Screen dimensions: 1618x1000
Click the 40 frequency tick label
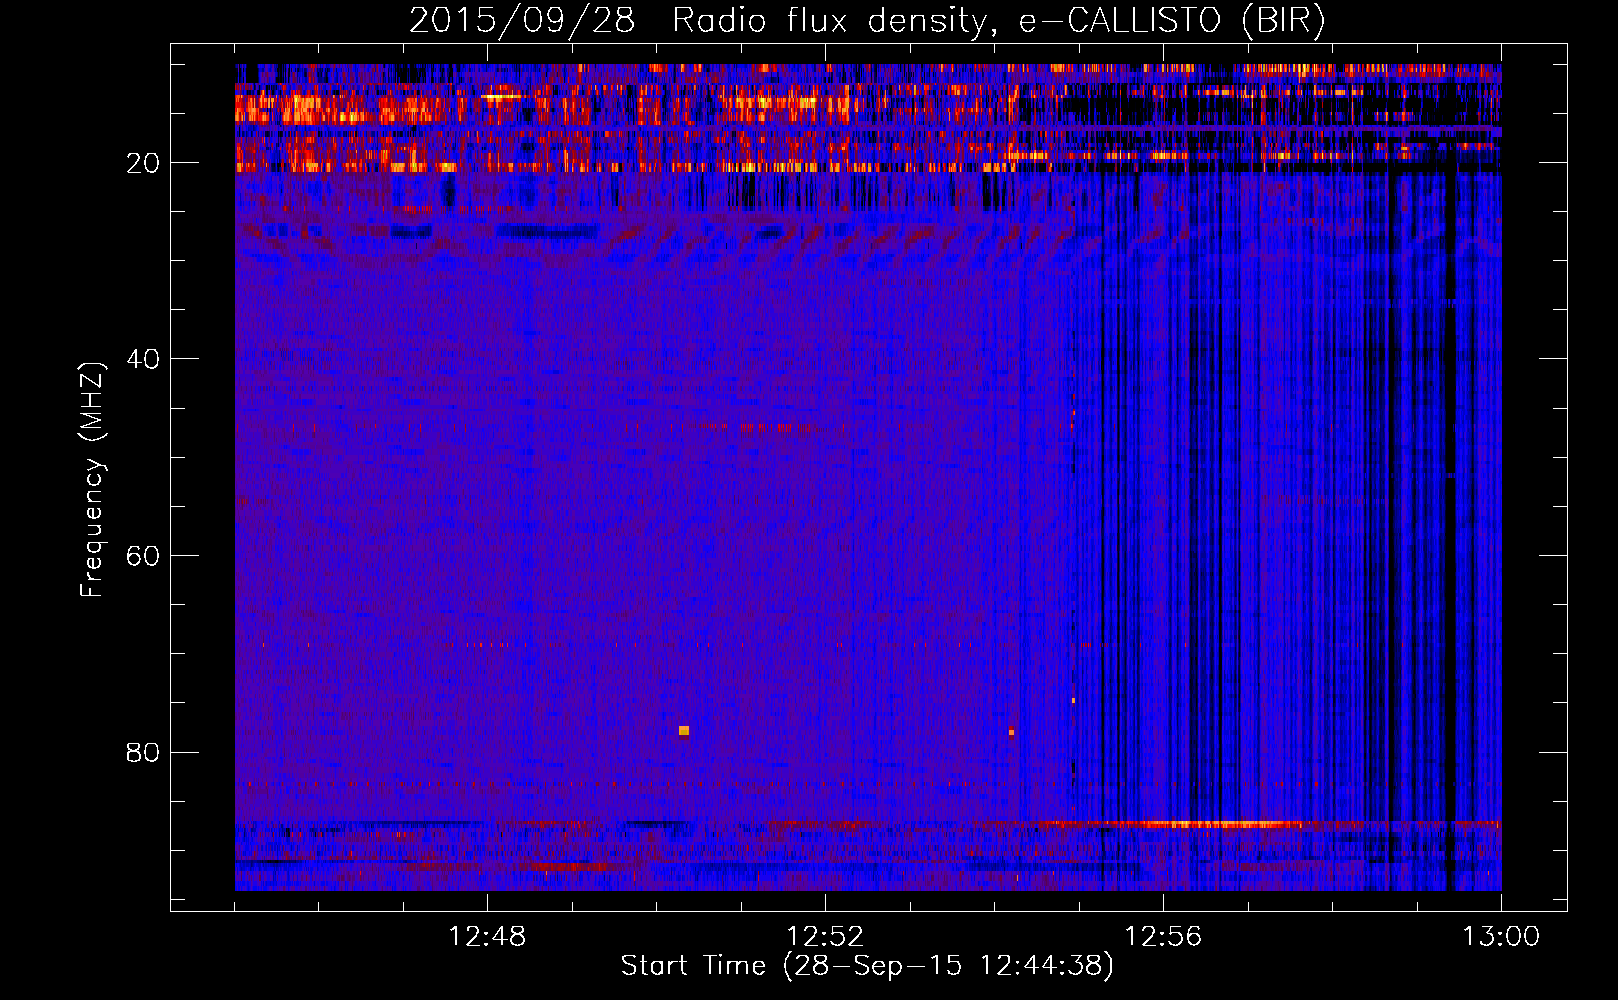pos(143,359)
